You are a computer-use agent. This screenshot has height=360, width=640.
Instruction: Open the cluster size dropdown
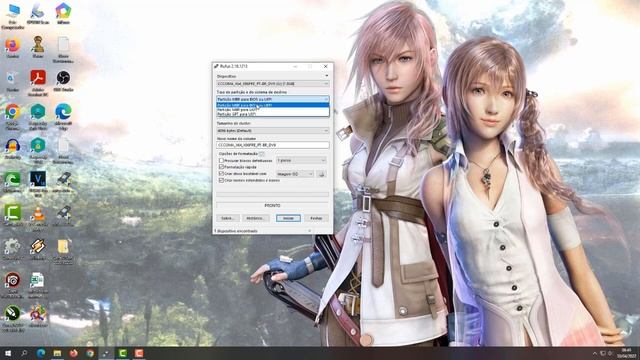tap(273, 131)
